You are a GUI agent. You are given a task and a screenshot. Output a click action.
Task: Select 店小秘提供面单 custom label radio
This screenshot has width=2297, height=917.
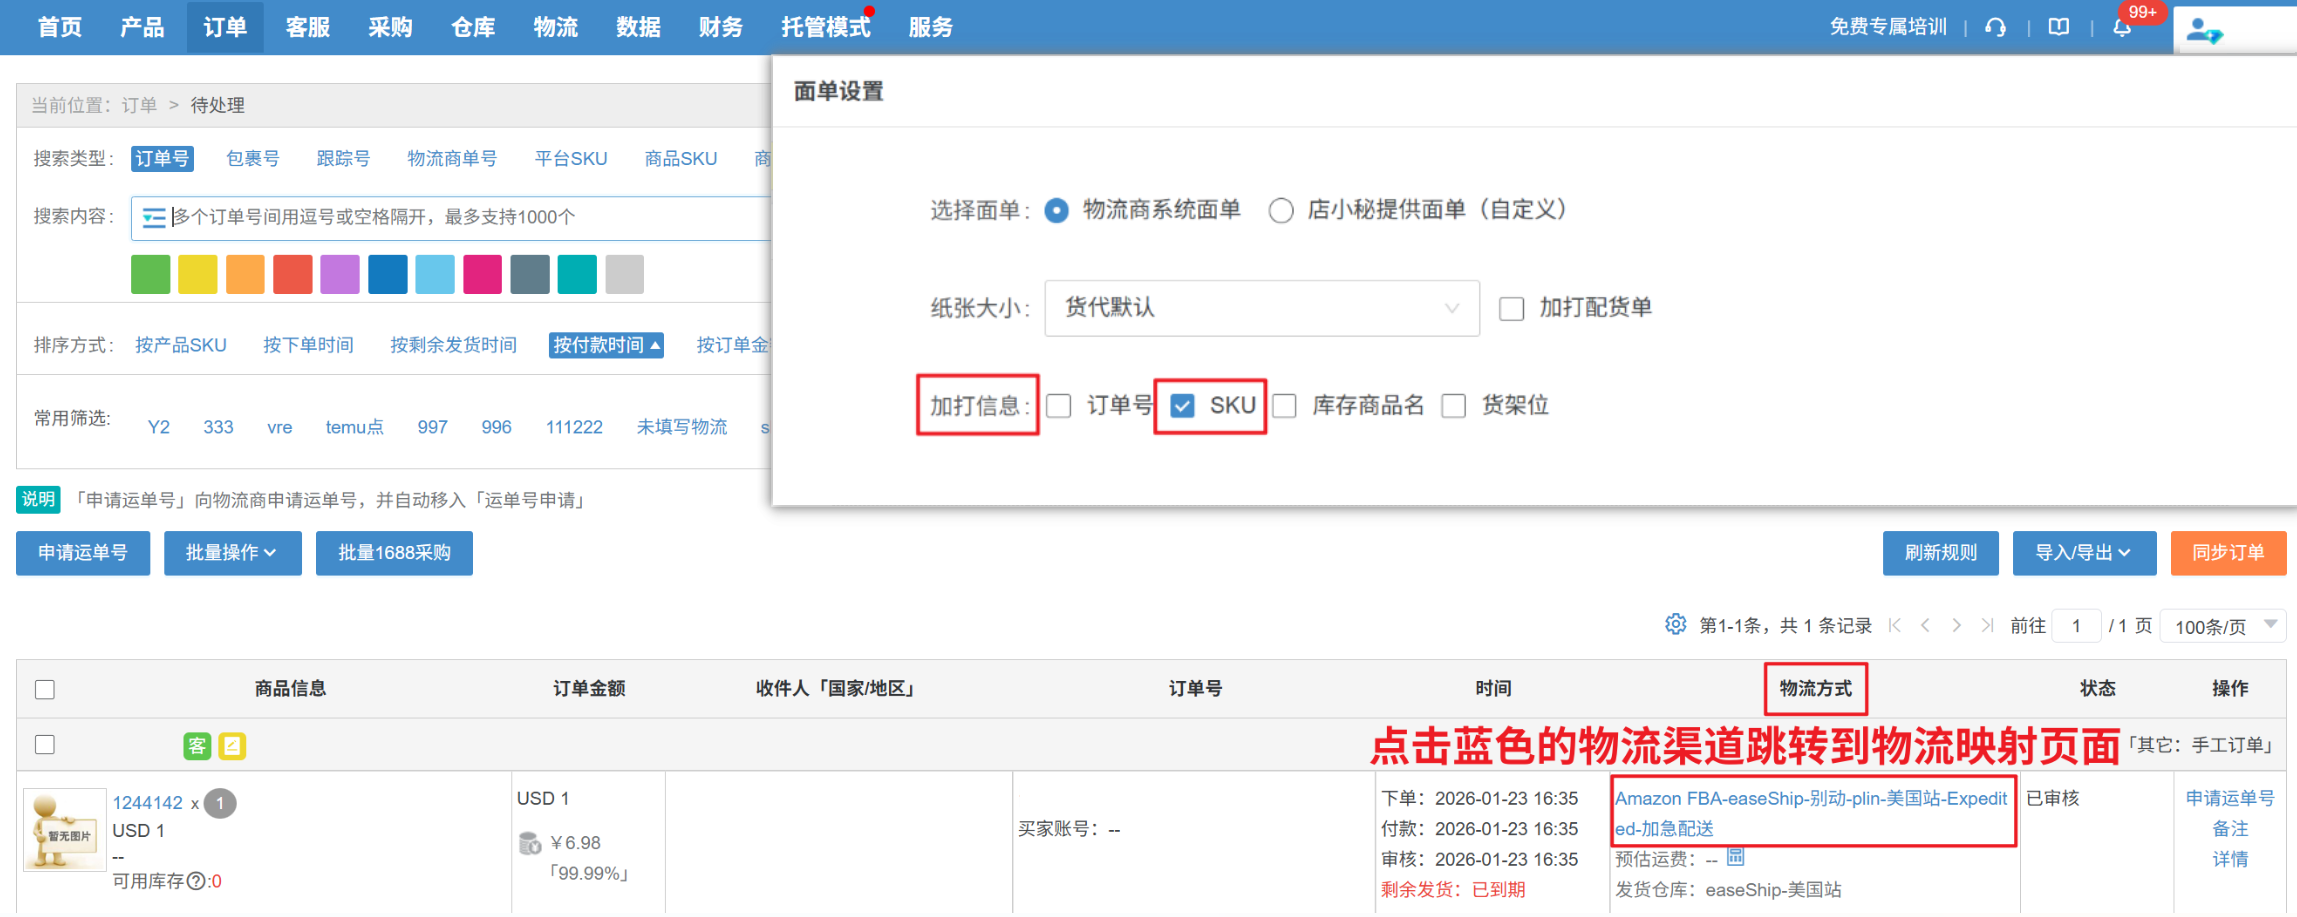[1281, 211]
